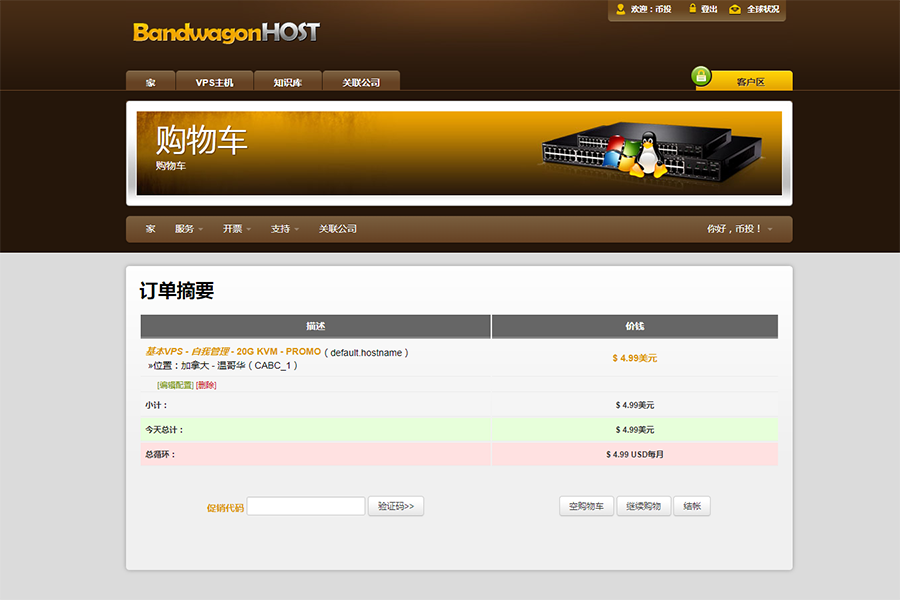
Task: Click the 订单摘要 heading
Action: (x=177, y=291)
